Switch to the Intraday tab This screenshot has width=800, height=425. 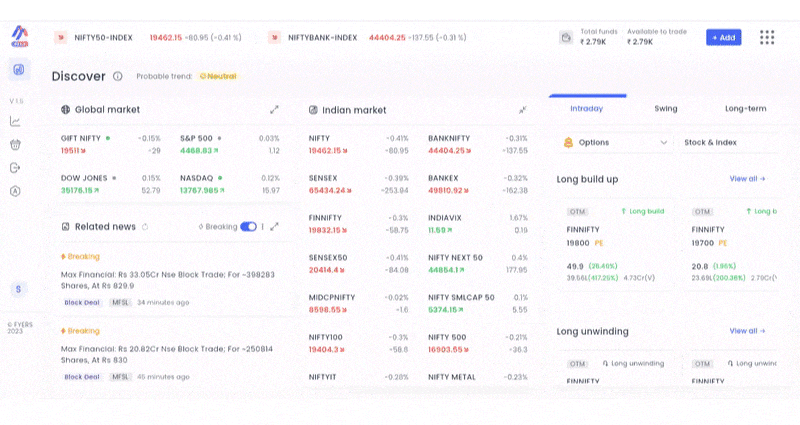pos(587,109)
